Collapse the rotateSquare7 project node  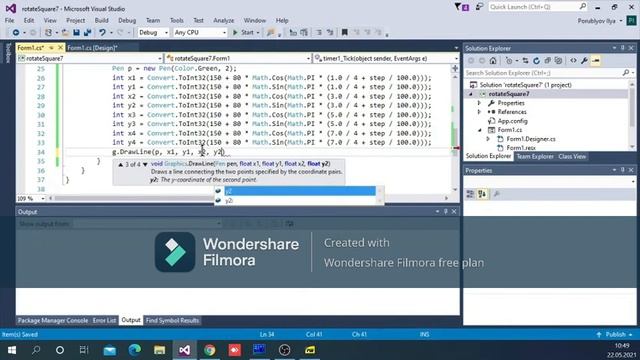tap(471, 94)
